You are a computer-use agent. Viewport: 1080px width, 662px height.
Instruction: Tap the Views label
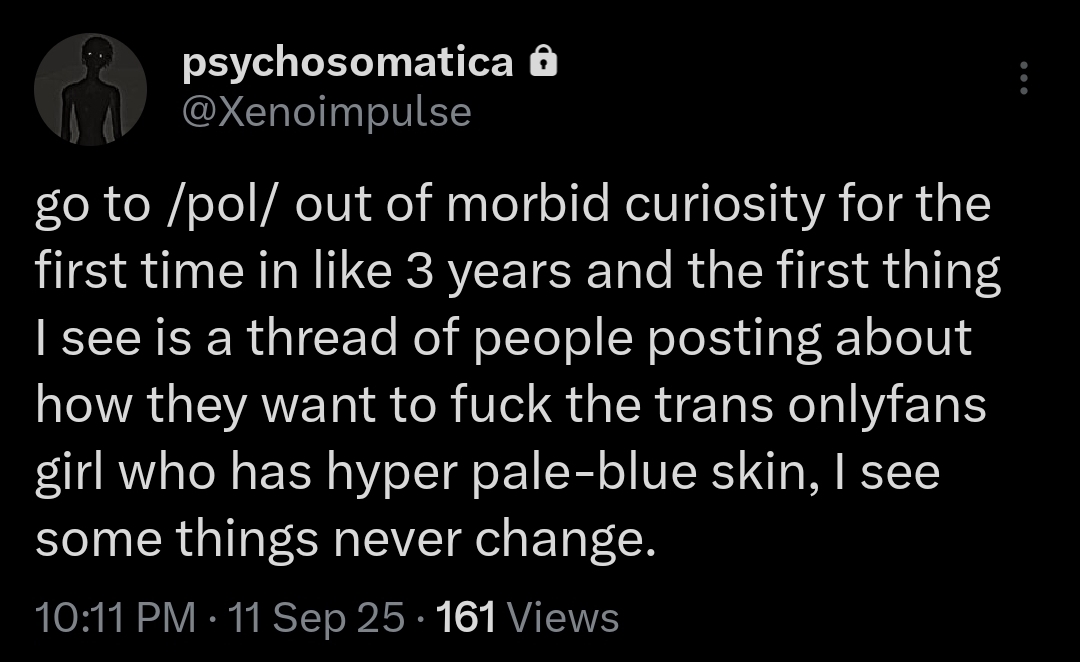(x=563, y=617)
